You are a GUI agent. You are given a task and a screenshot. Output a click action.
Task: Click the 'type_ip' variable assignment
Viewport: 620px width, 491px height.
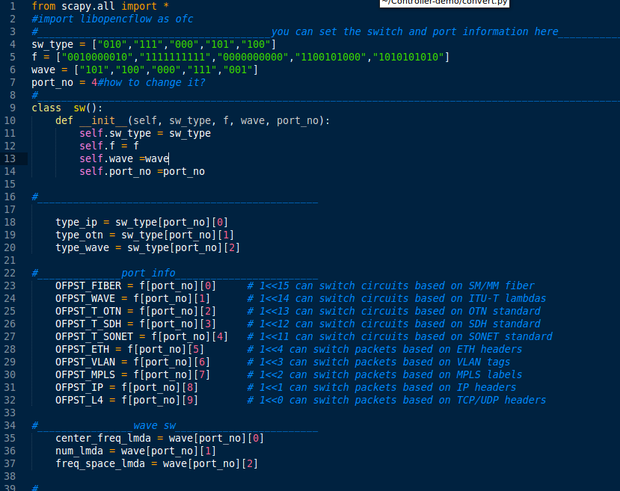76,222
